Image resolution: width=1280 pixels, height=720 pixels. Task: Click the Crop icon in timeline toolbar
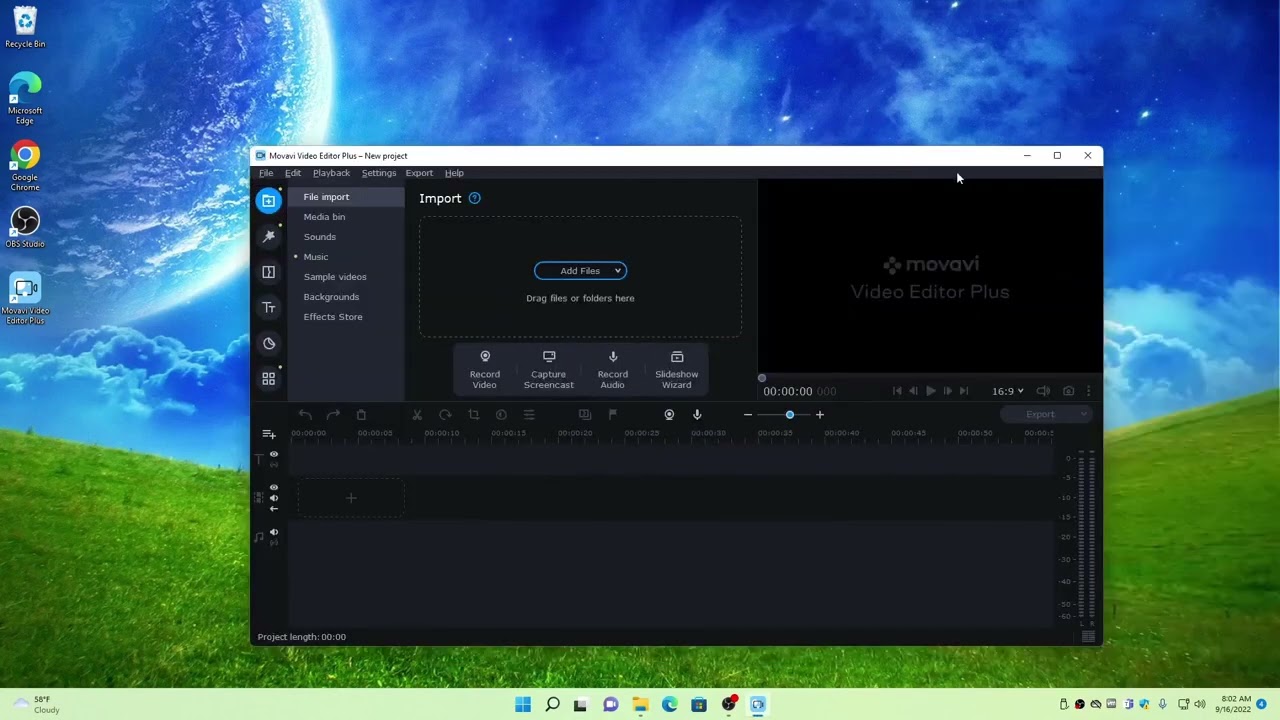pos(473,415)
